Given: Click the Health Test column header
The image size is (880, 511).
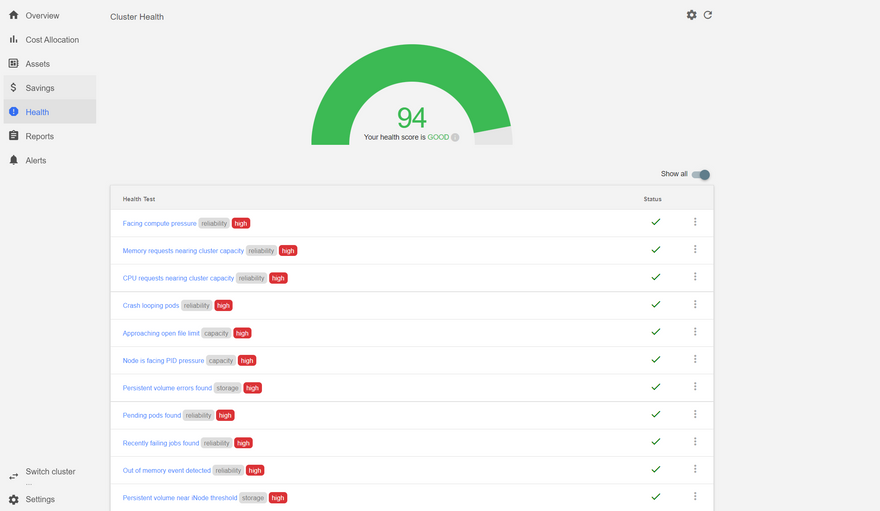Looking at the screenshot, I should tap(139, 199).
